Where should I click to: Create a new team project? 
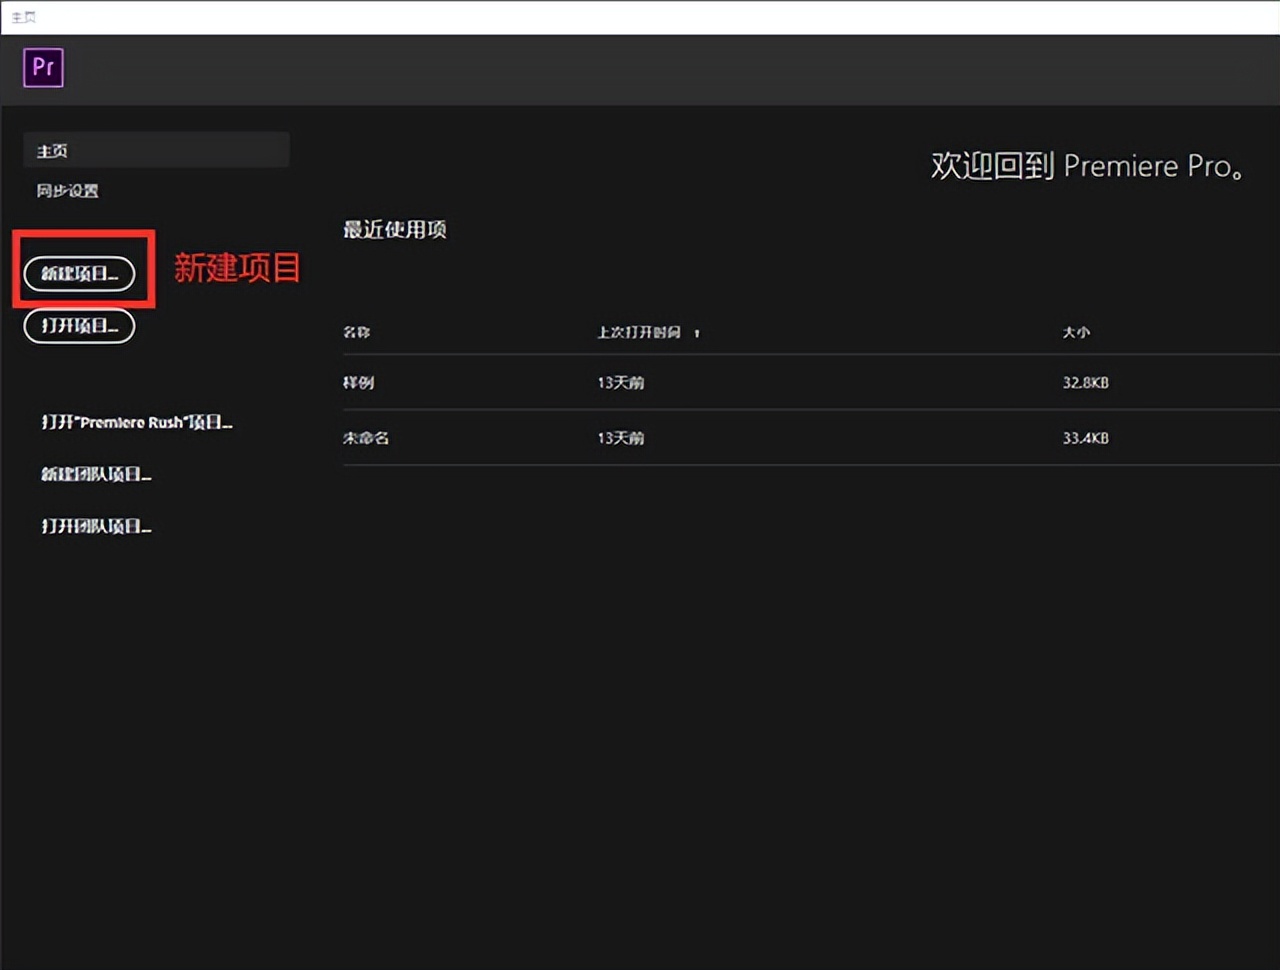[96, 473]
